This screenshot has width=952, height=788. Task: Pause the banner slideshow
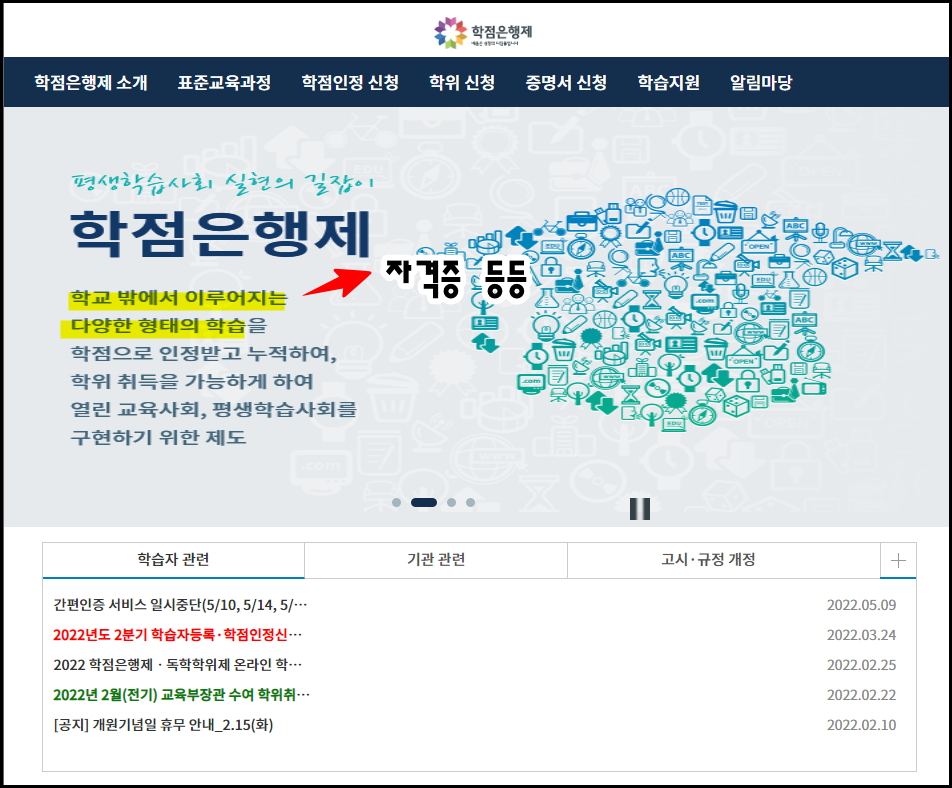tap(639, 509)
